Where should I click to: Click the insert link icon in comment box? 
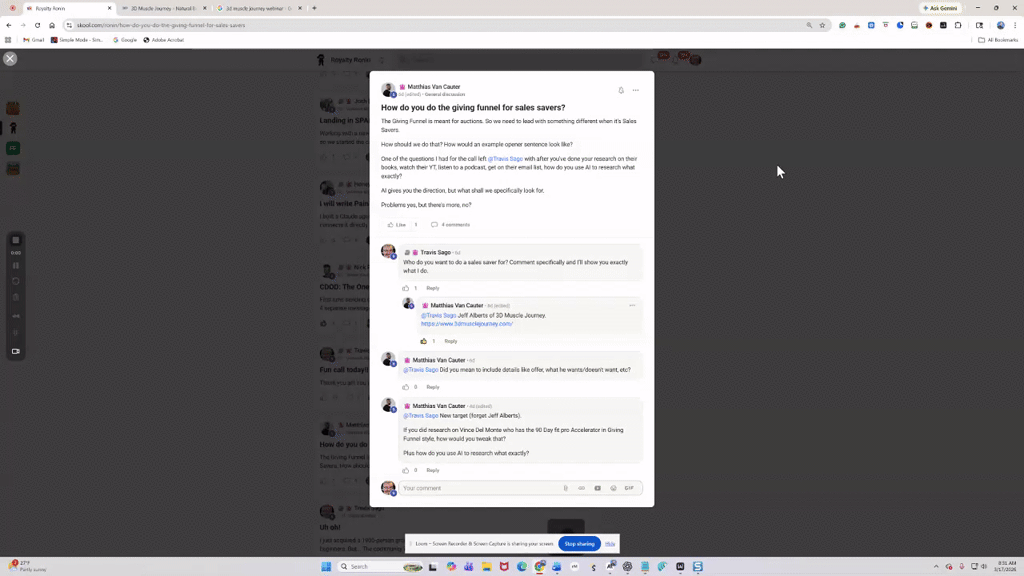pyautogui.click(x=581, y=488)
